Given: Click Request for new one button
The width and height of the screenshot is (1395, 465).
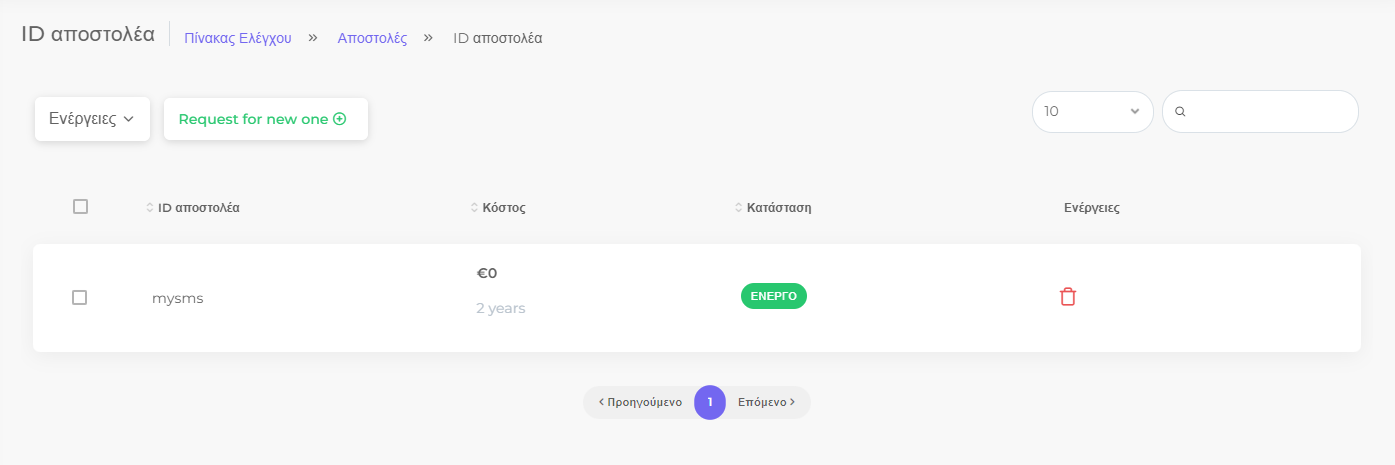Looking at the screenshot, I should point(266,119).
